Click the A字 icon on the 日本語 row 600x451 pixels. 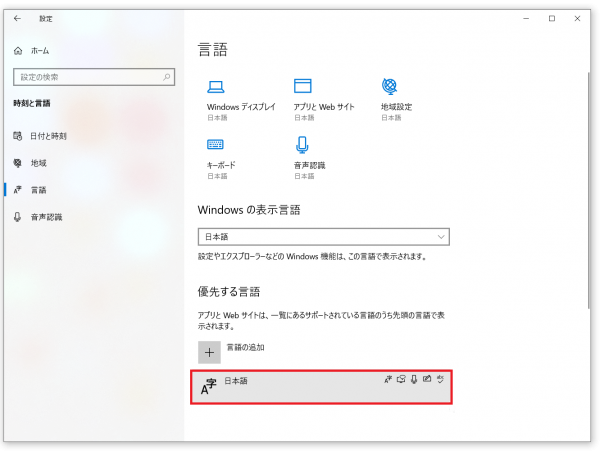[209, 386]
